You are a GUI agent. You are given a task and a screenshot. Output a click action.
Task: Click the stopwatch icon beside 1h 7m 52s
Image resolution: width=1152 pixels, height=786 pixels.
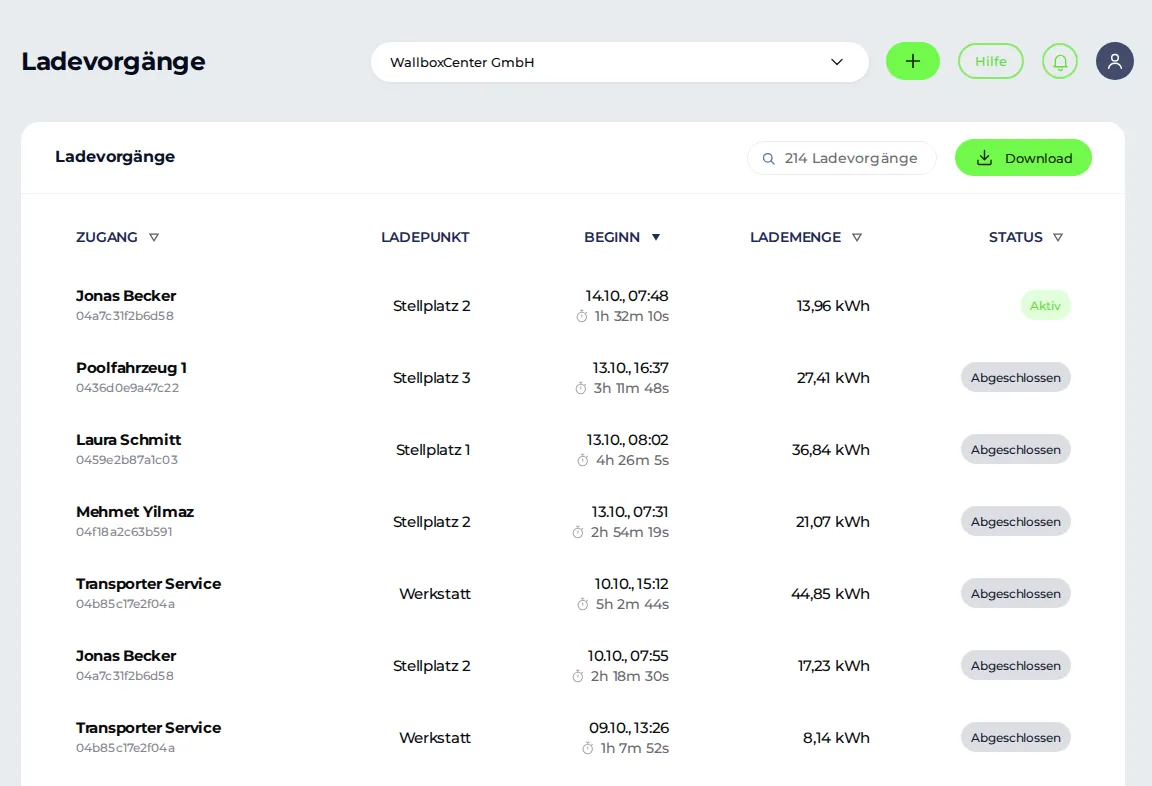point(588,749)
